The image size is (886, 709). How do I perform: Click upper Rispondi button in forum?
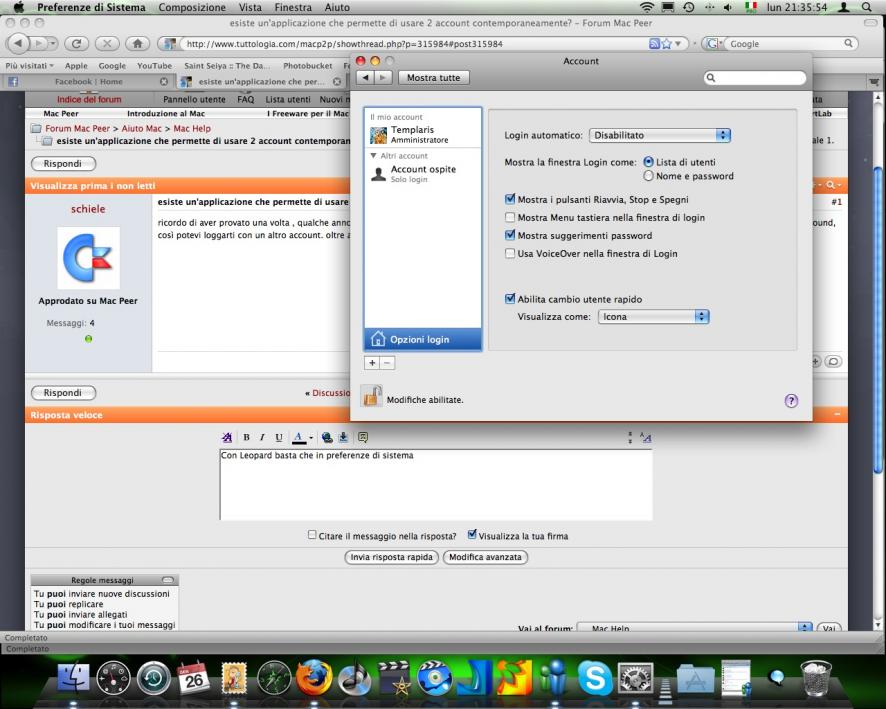[63, 163]
